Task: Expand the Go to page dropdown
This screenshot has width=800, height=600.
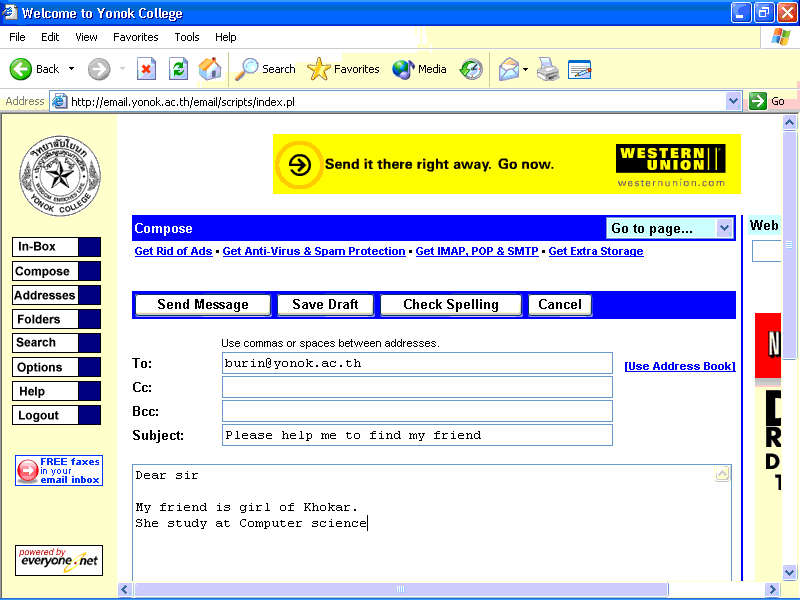Action: click(725, 228)
